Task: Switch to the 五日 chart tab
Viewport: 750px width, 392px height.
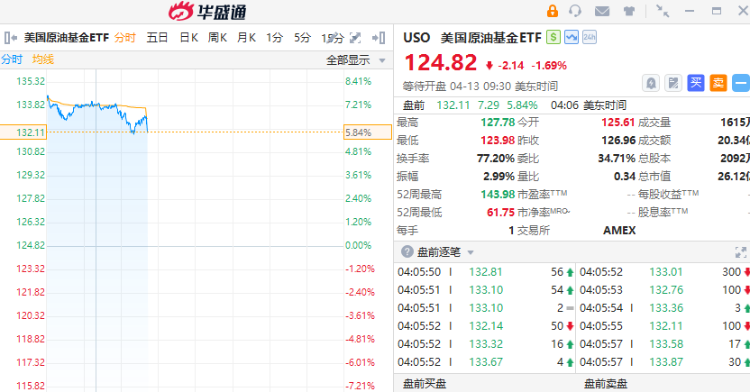Action: point(157,37)
